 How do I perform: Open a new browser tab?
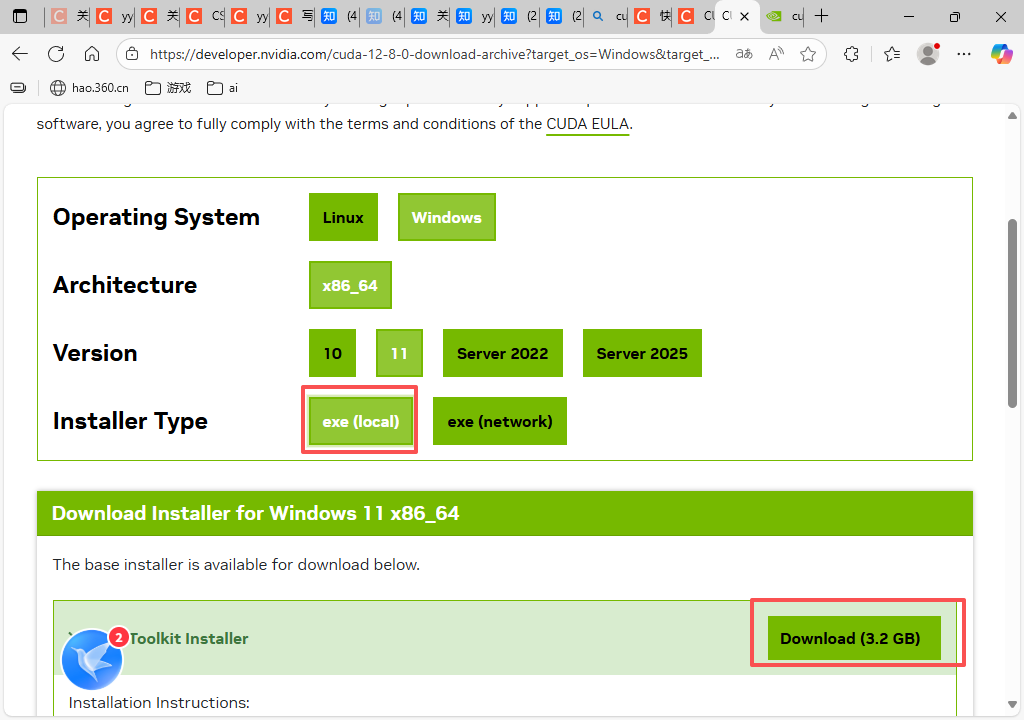point(822,16)
